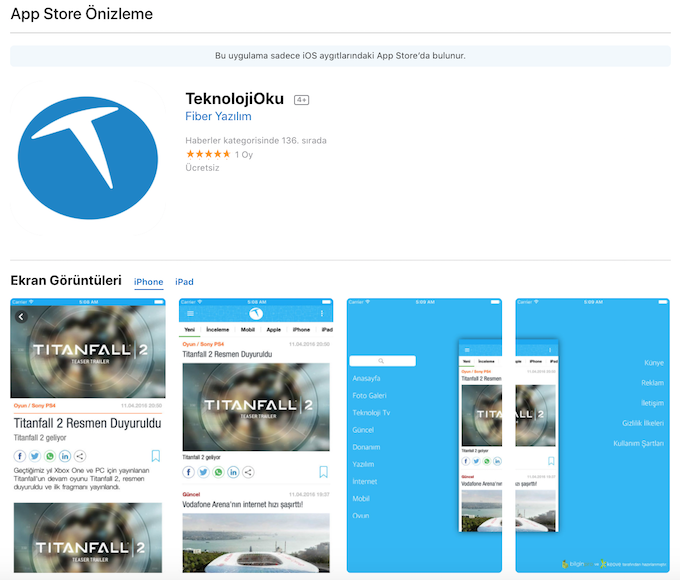
Task: Click the search field in third screenshot
Action: tap(382, 360)
